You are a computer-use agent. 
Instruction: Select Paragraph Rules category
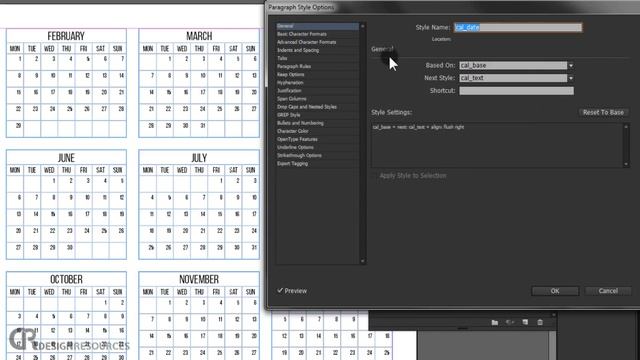coord(318,67)
